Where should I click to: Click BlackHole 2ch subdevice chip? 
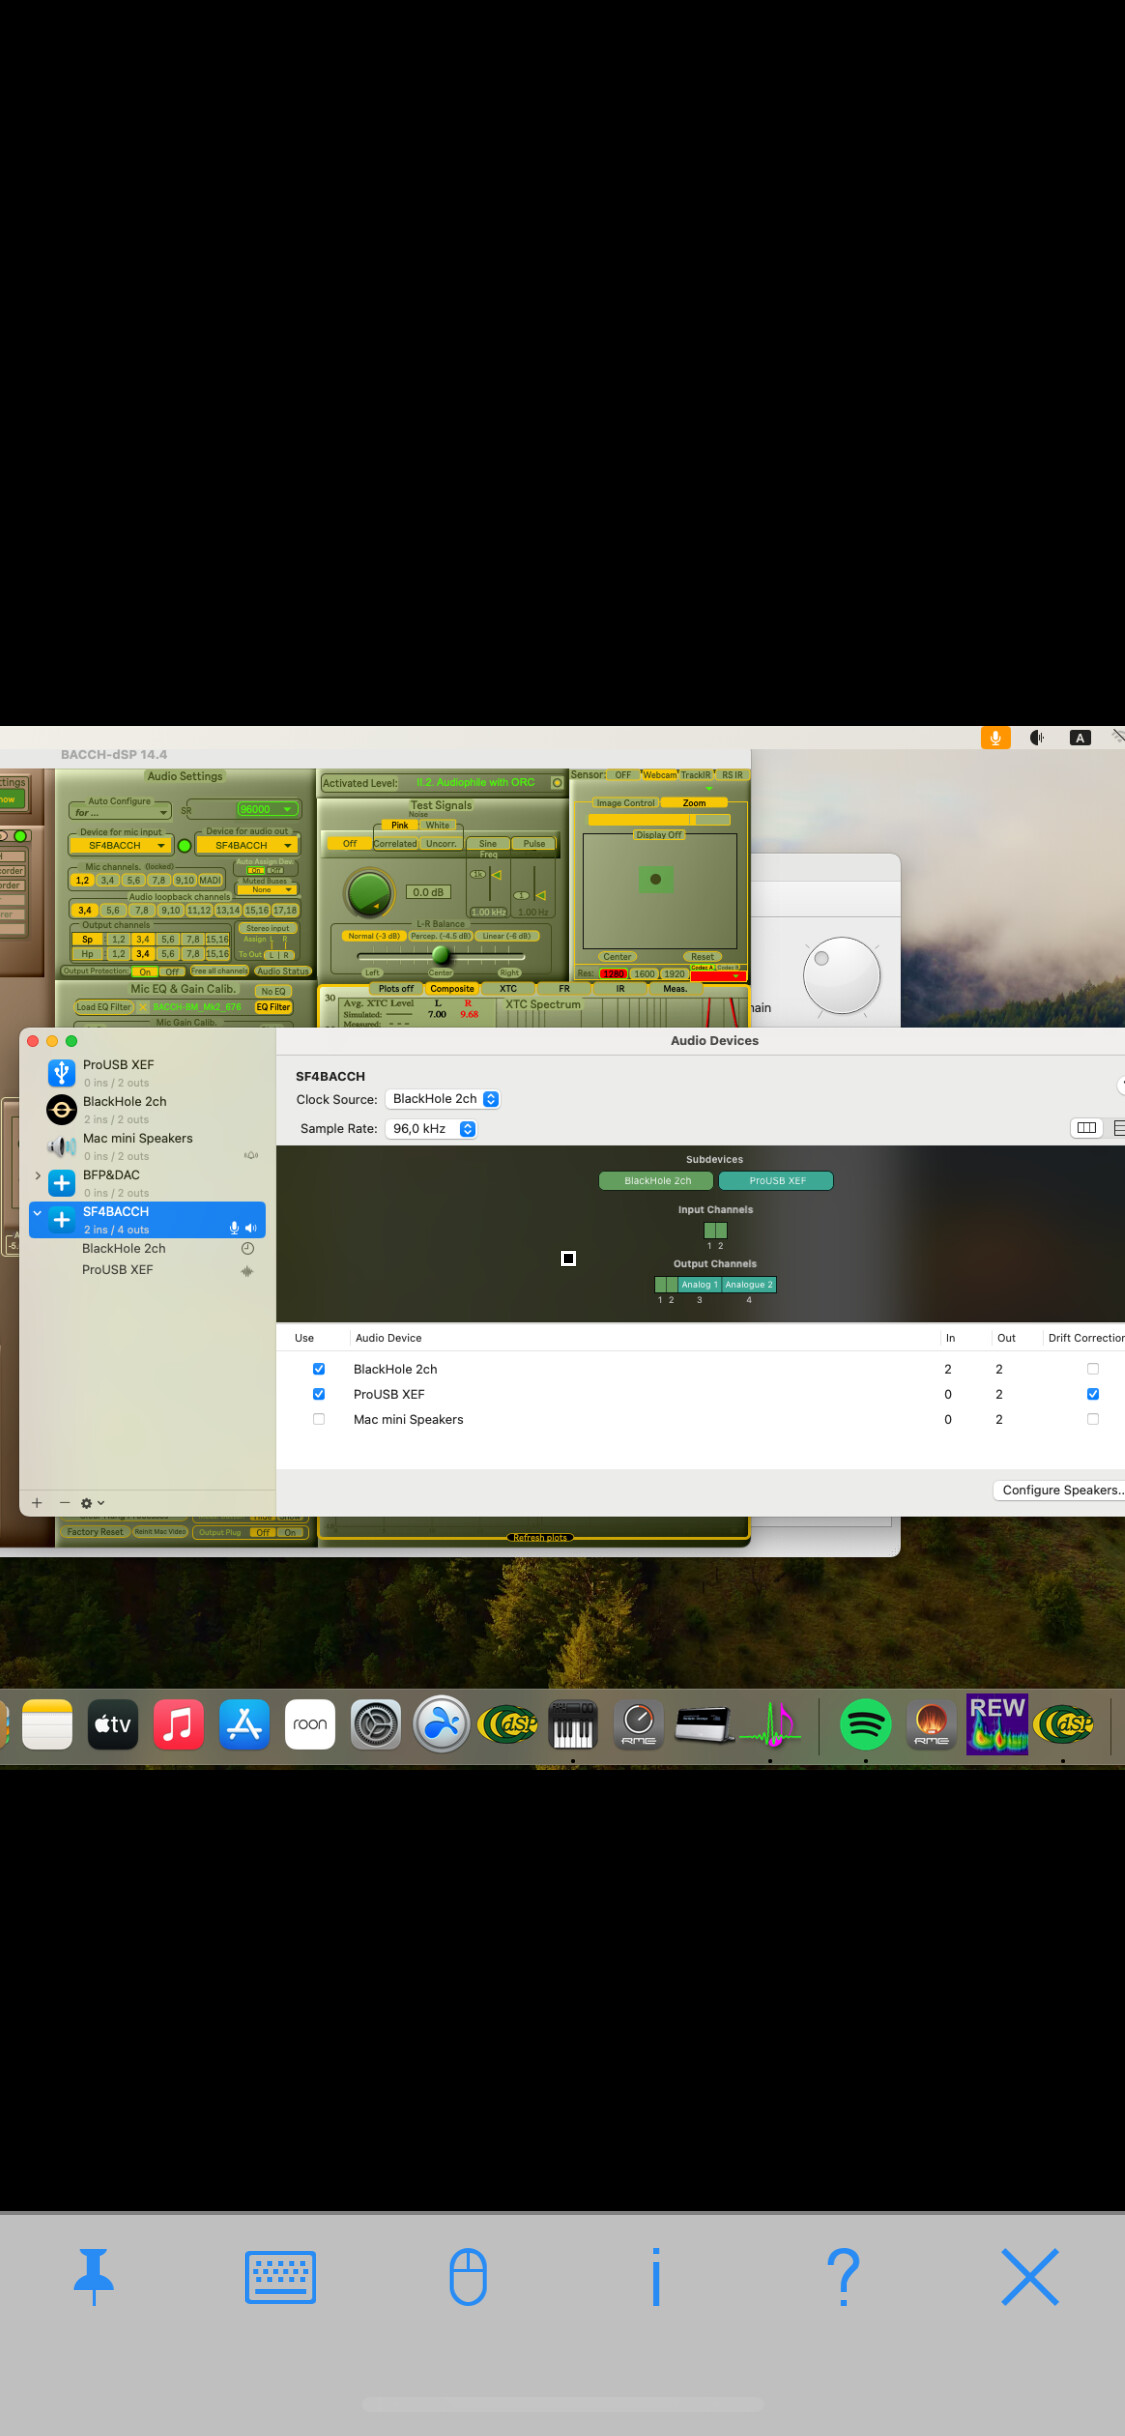click(x=657, y=1181)
